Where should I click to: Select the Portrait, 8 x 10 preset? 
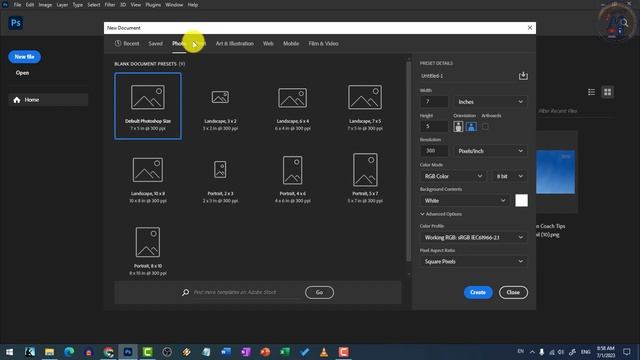click(148, 251)
